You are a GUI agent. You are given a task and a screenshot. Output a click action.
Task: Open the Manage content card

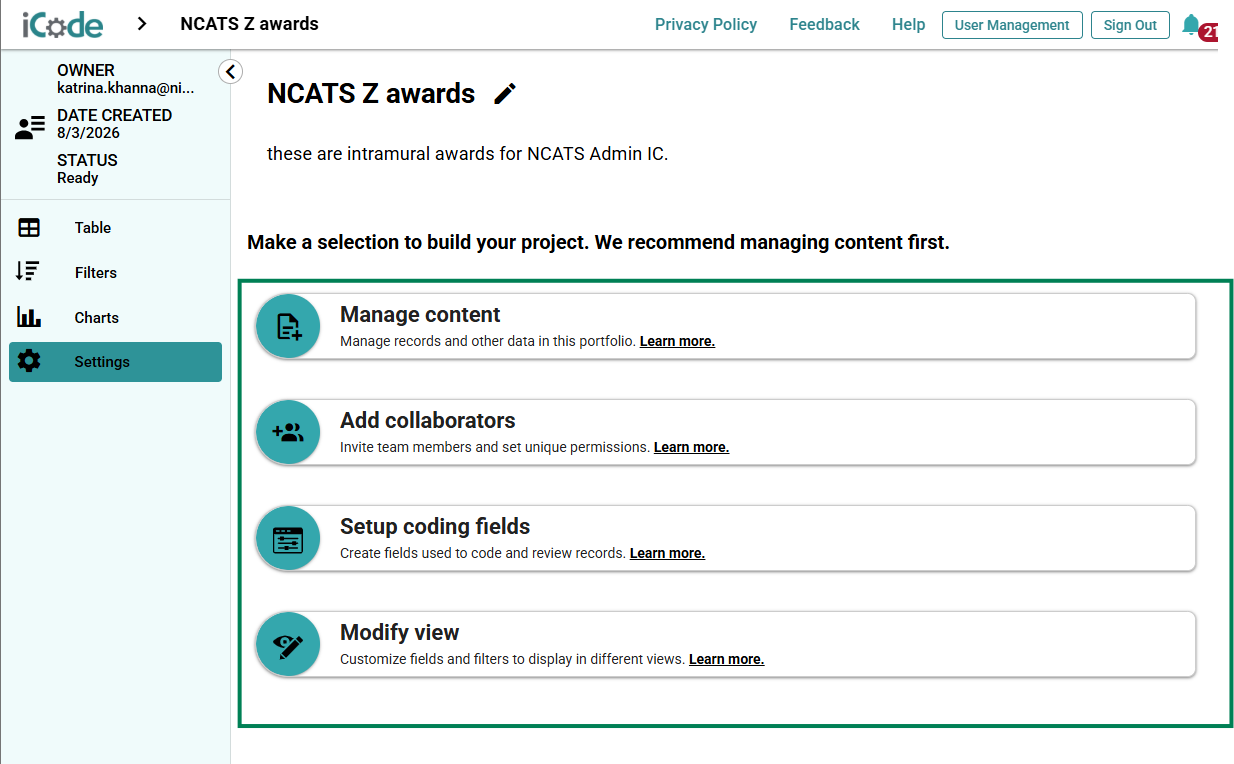(726, 327)
